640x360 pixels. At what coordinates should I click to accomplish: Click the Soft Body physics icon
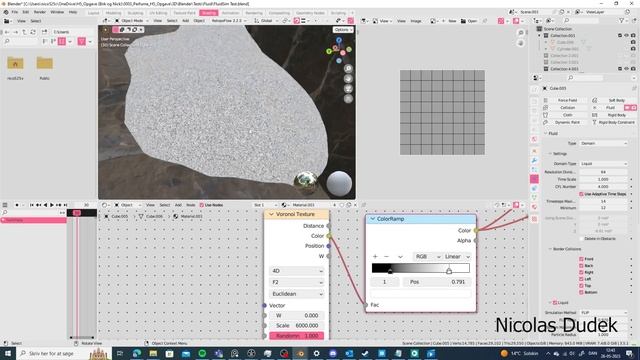595,100
